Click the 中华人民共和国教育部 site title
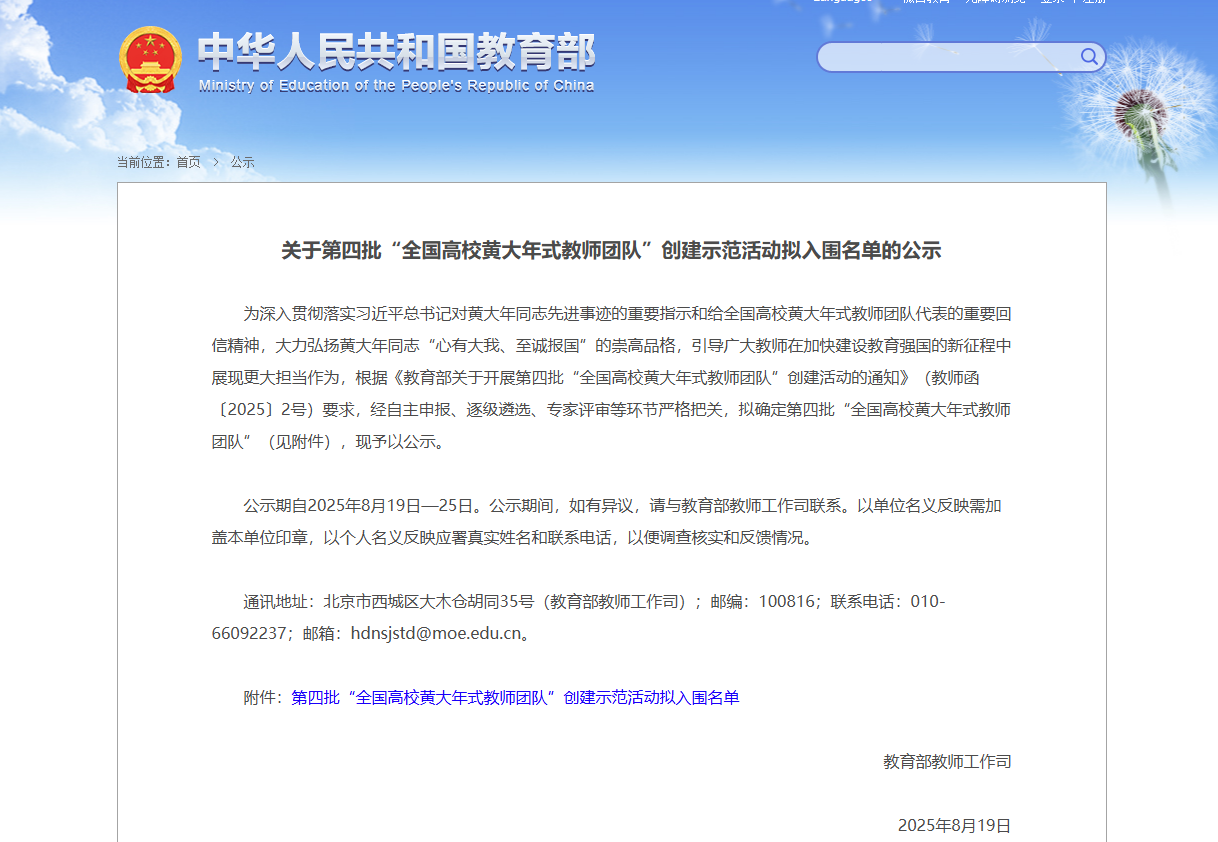The height and width of the screenshot is (842, 1218). click(x=396, y=51)
